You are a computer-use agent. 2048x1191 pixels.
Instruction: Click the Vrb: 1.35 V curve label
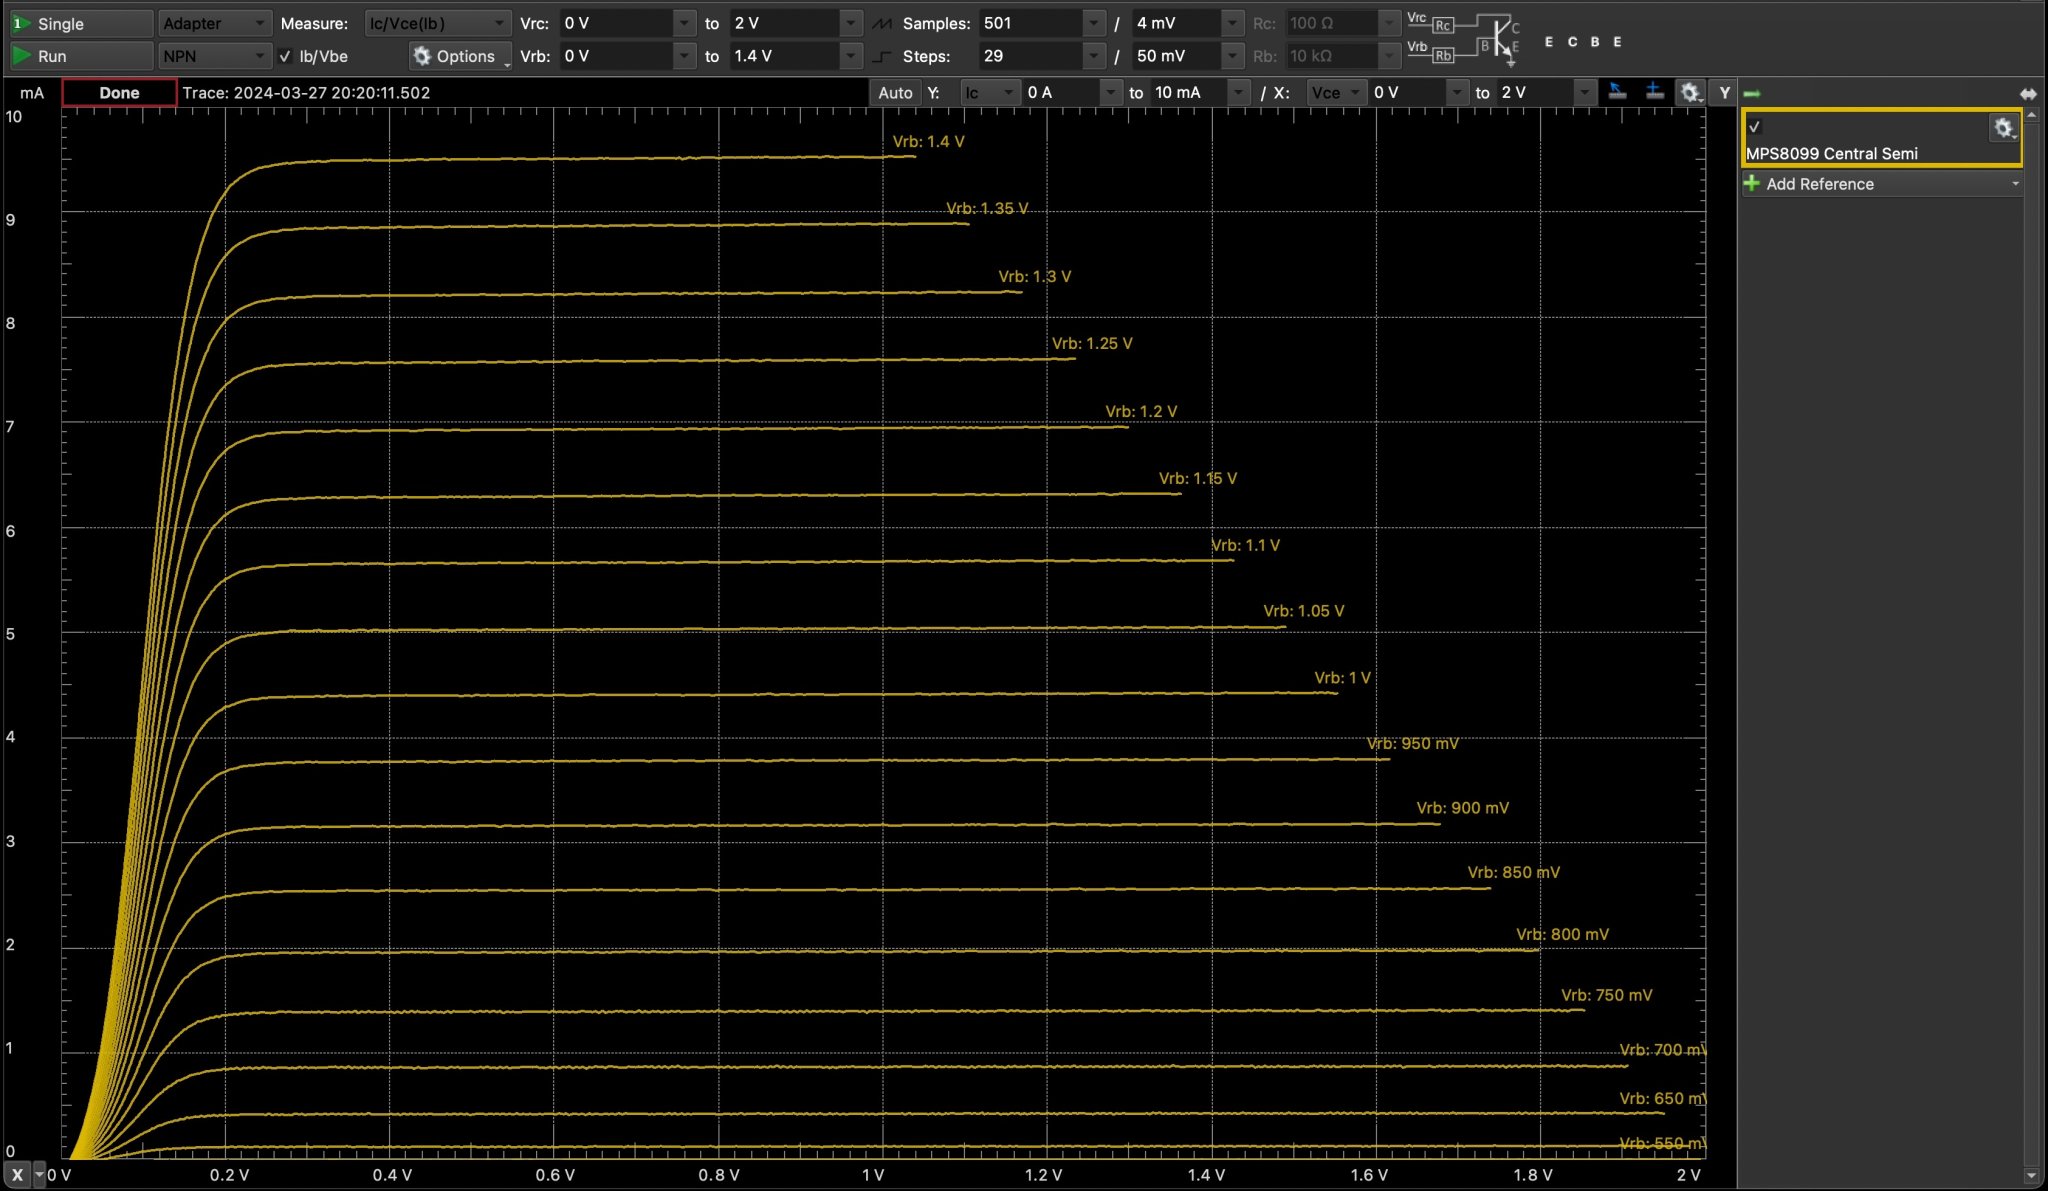tap(987, 209)
